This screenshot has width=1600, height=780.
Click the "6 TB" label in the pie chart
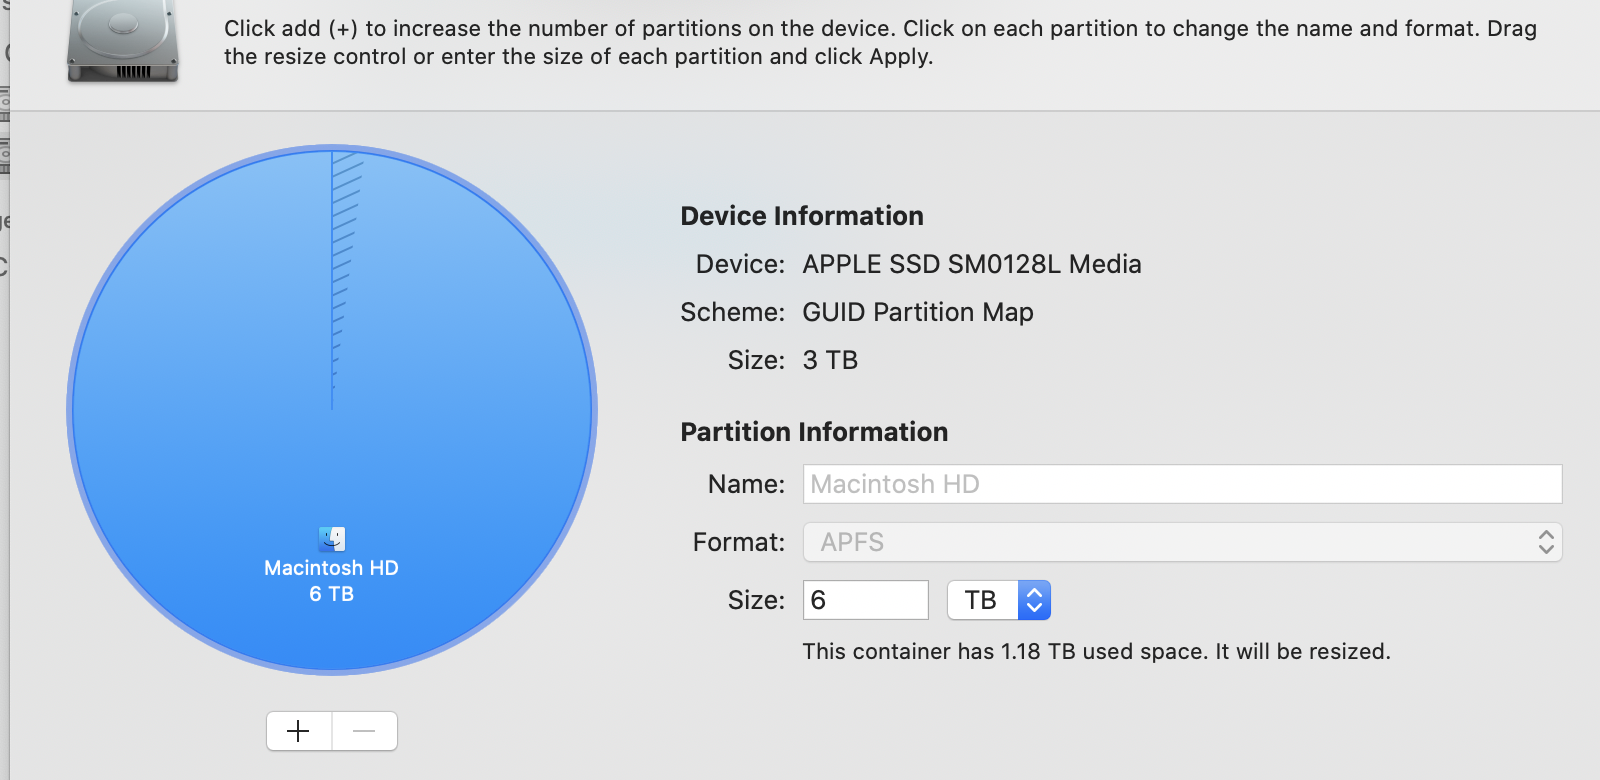click(x=331, y=594)
